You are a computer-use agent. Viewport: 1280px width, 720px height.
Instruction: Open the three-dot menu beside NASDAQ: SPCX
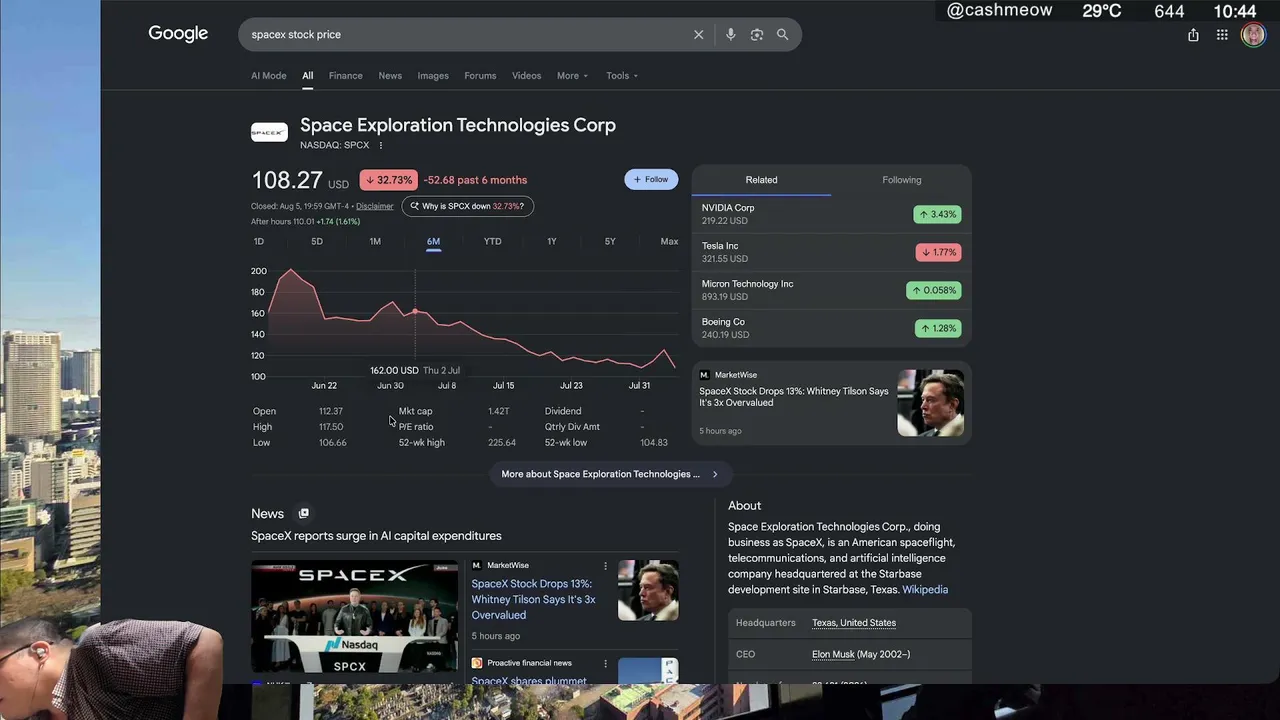(381, 146)
